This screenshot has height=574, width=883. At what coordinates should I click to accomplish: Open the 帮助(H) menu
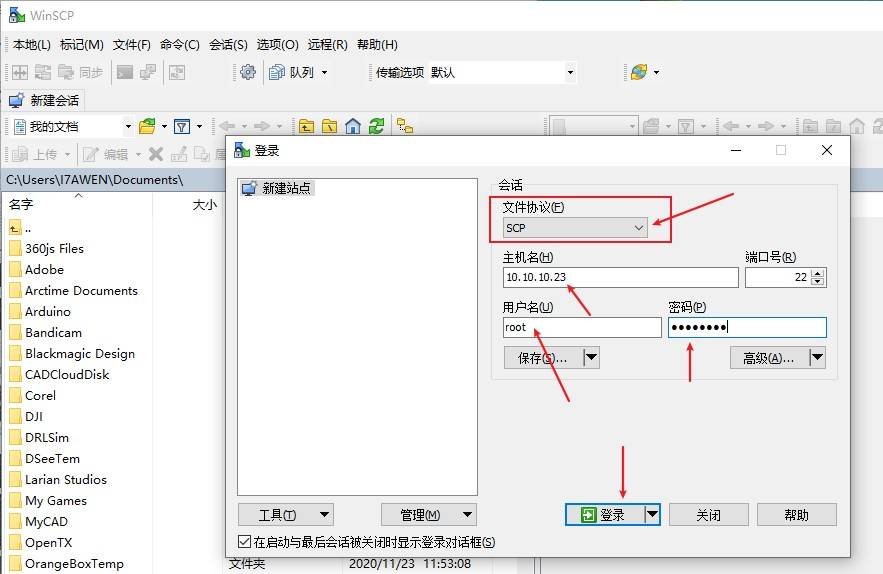[x=377, y=45]
